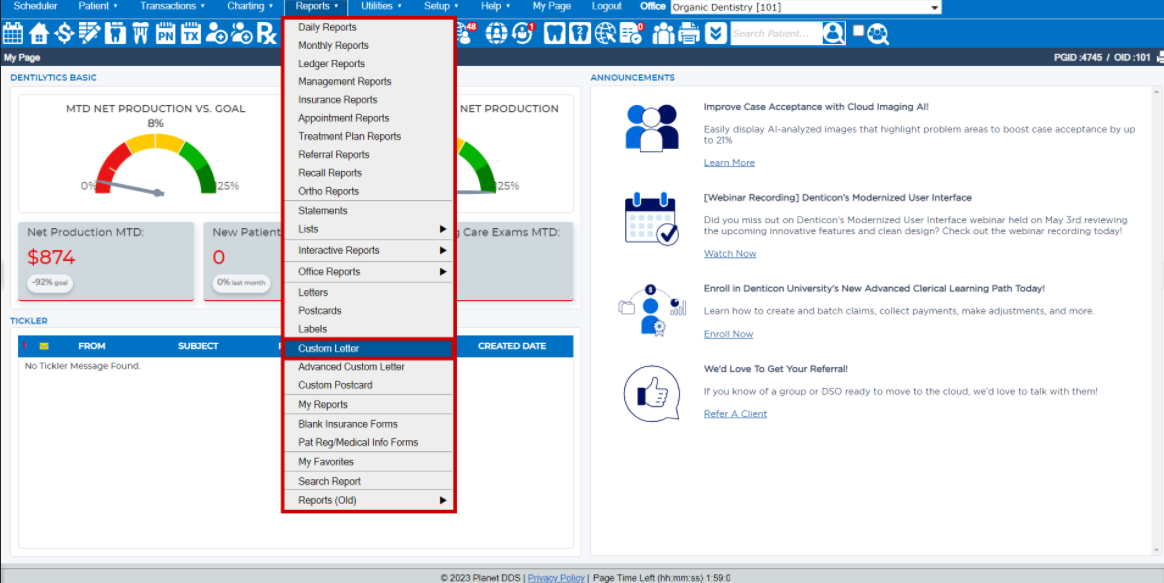Click the tooth with roots perio icon
Screen dimensions: 1164x583
coord(140,33)
